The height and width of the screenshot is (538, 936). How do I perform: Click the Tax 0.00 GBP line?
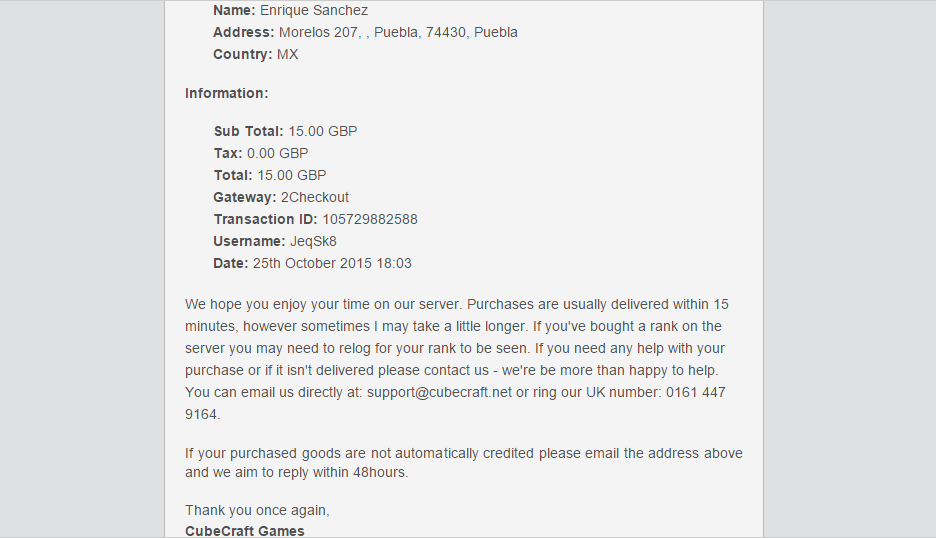261,153
